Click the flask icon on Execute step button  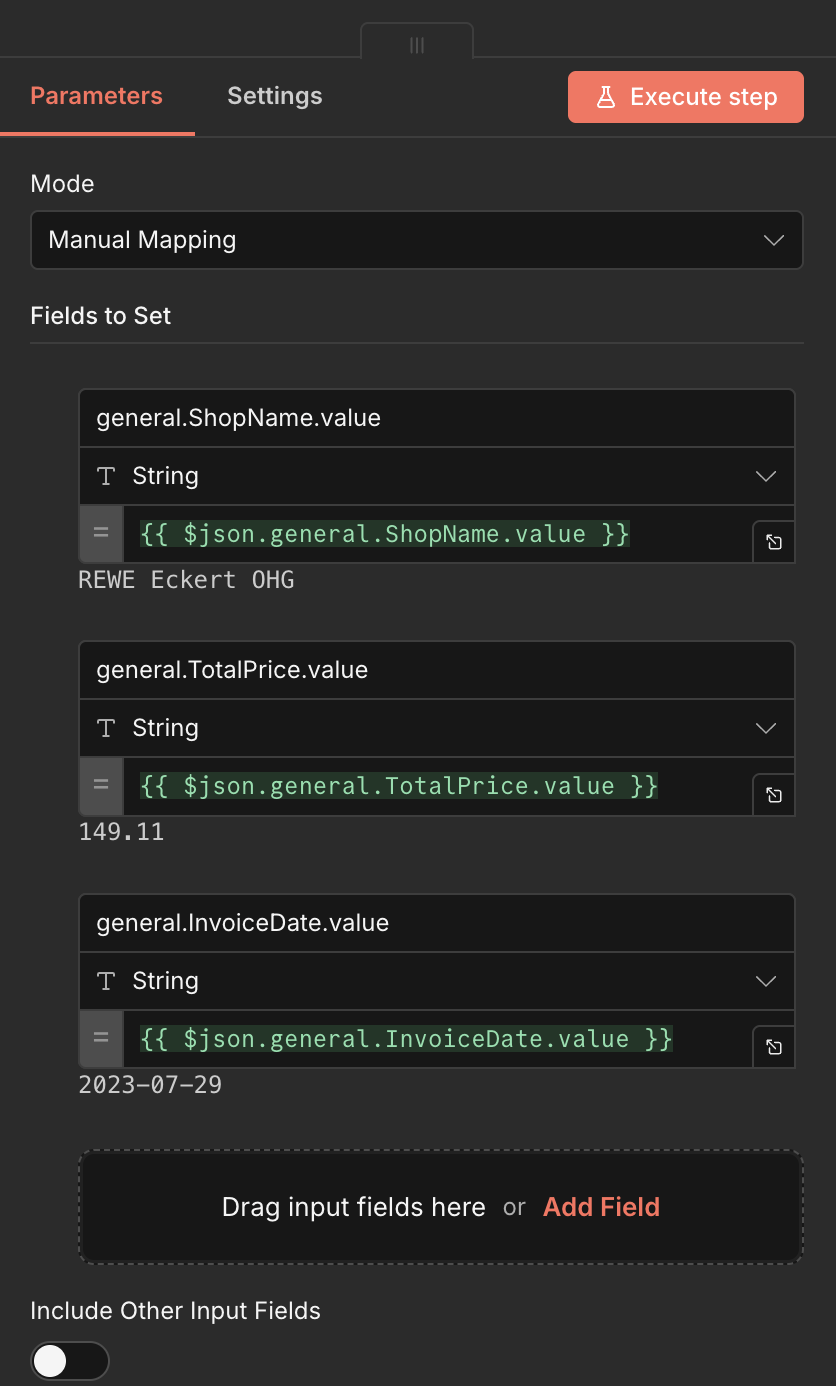(x=605, y=96)
